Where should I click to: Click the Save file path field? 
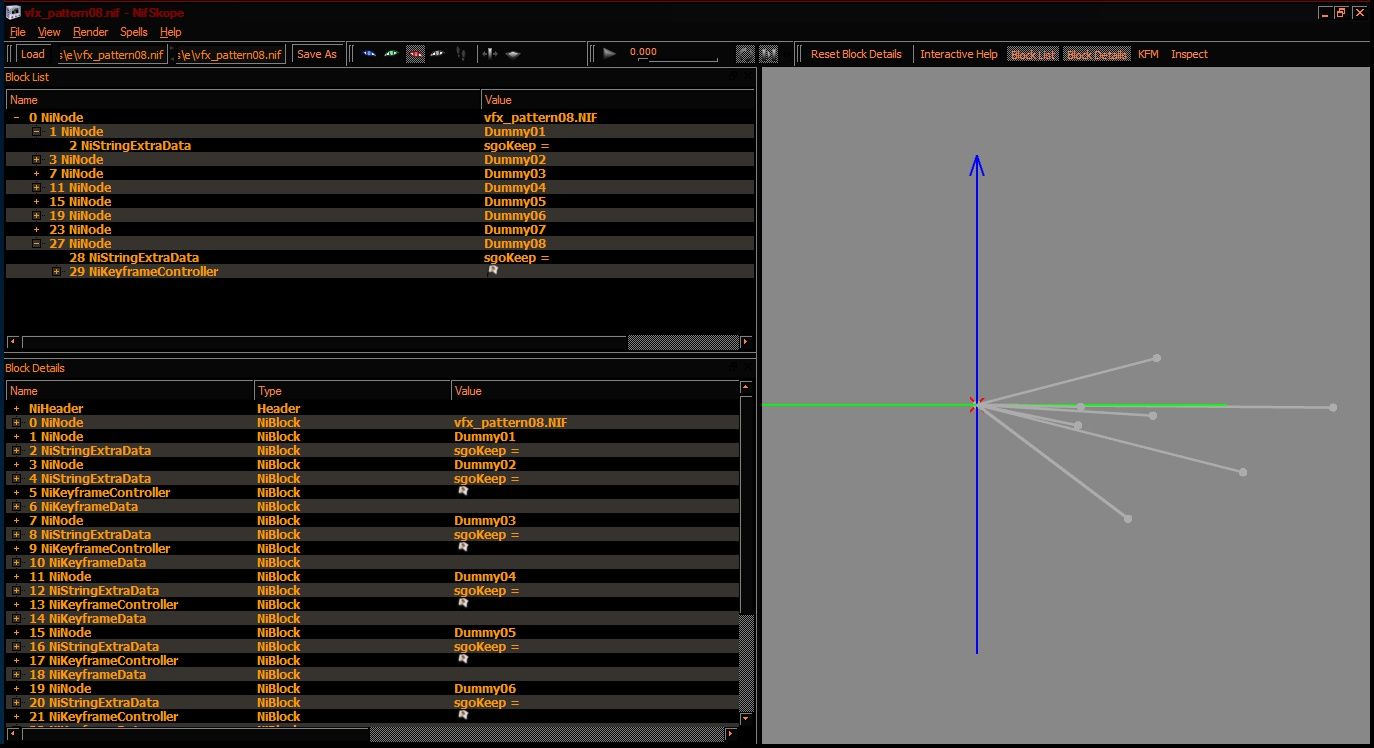click(231, 54)
